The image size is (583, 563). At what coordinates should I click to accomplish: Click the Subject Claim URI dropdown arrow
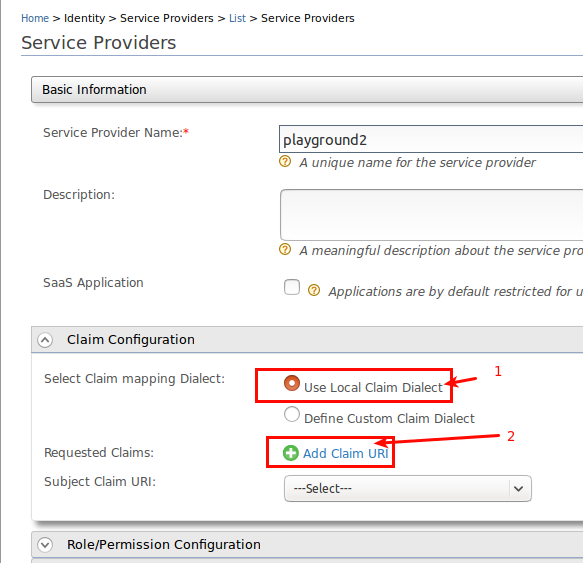point(519,488)
